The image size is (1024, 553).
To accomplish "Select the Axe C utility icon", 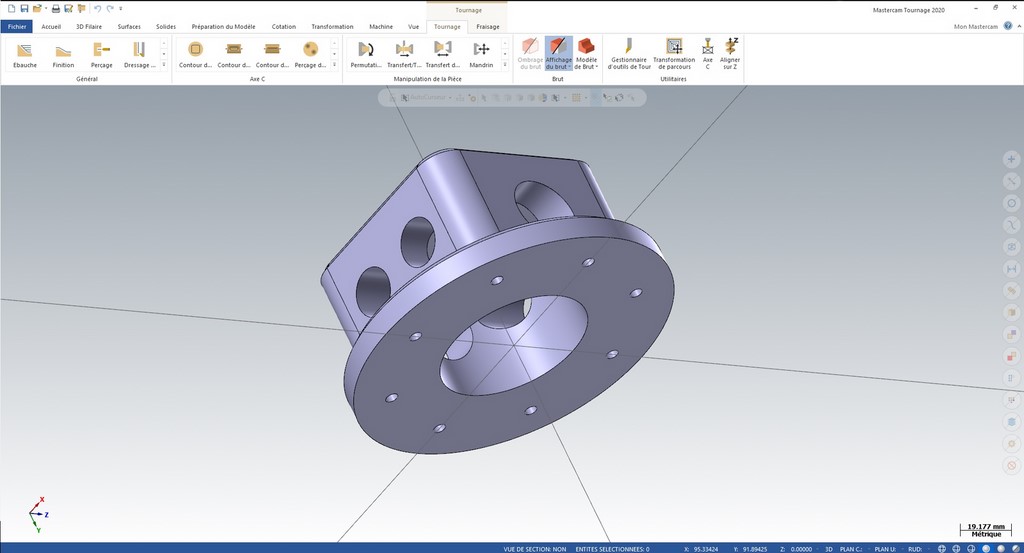I will tap(708, 53).
